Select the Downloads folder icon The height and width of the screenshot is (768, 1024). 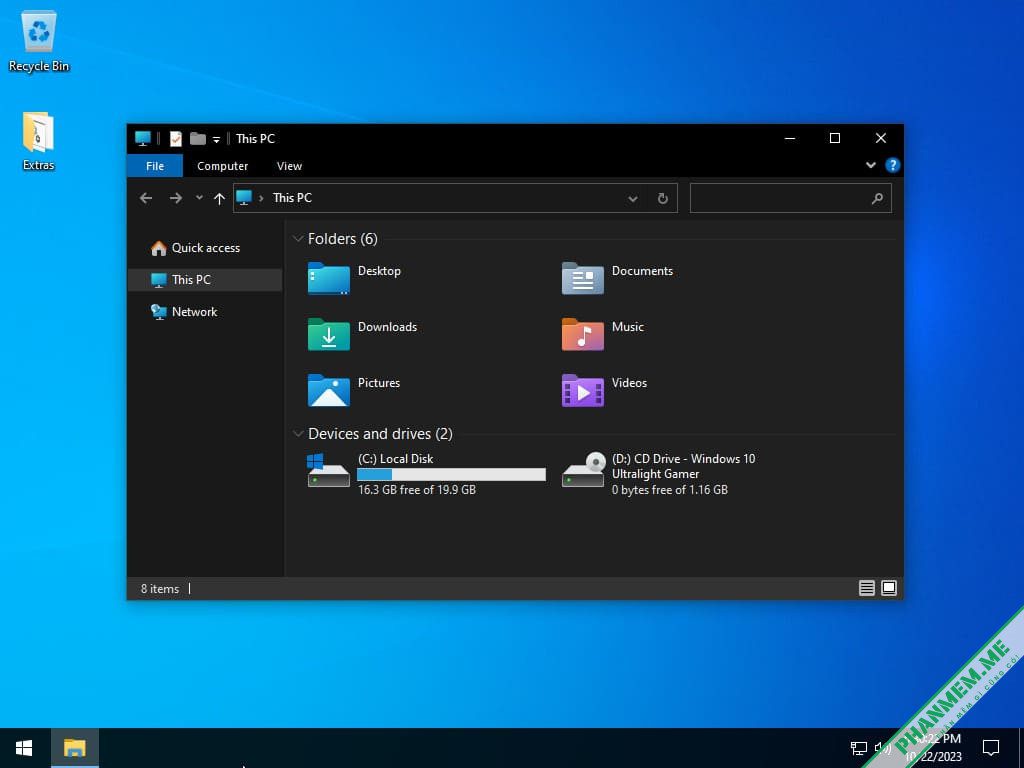pyautogui.click(x=328, y=334)
